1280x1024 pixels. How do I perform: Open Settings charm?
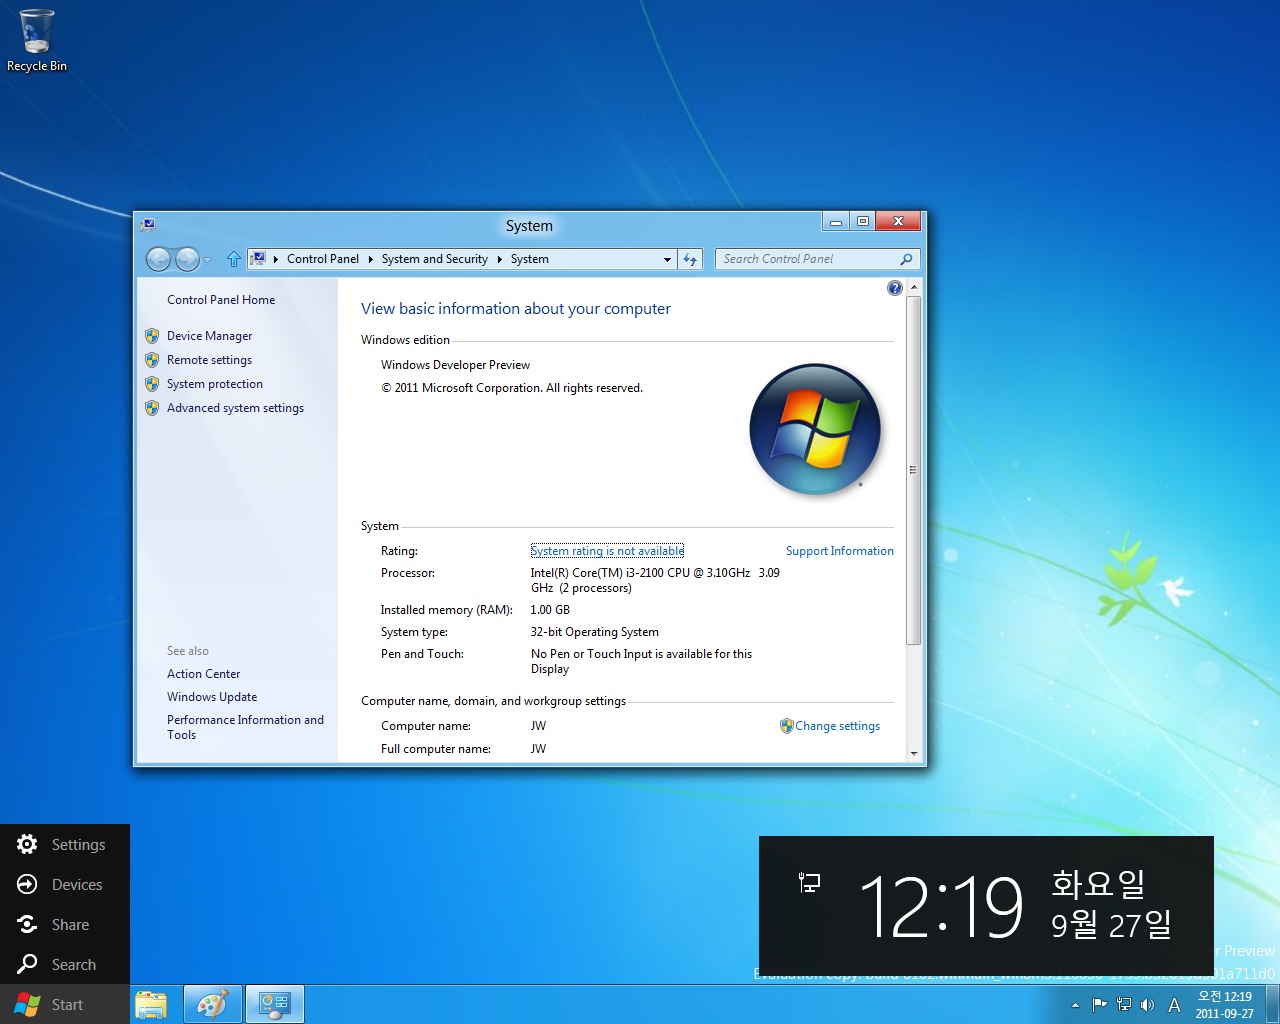pos(65,845)
